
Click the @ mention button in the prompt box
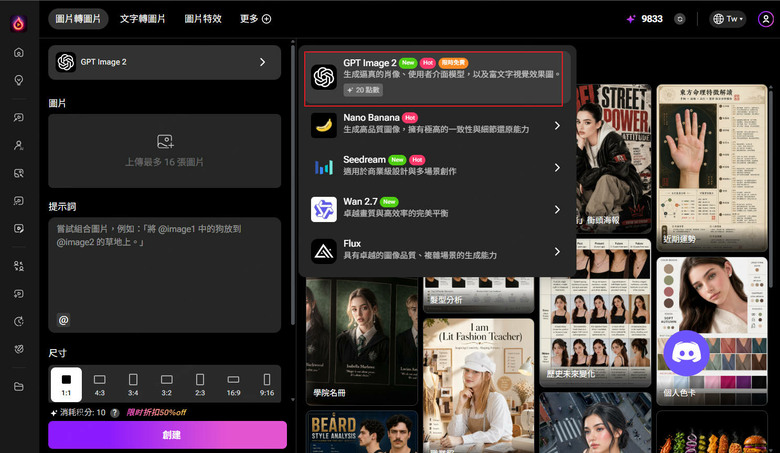(64, 320)
